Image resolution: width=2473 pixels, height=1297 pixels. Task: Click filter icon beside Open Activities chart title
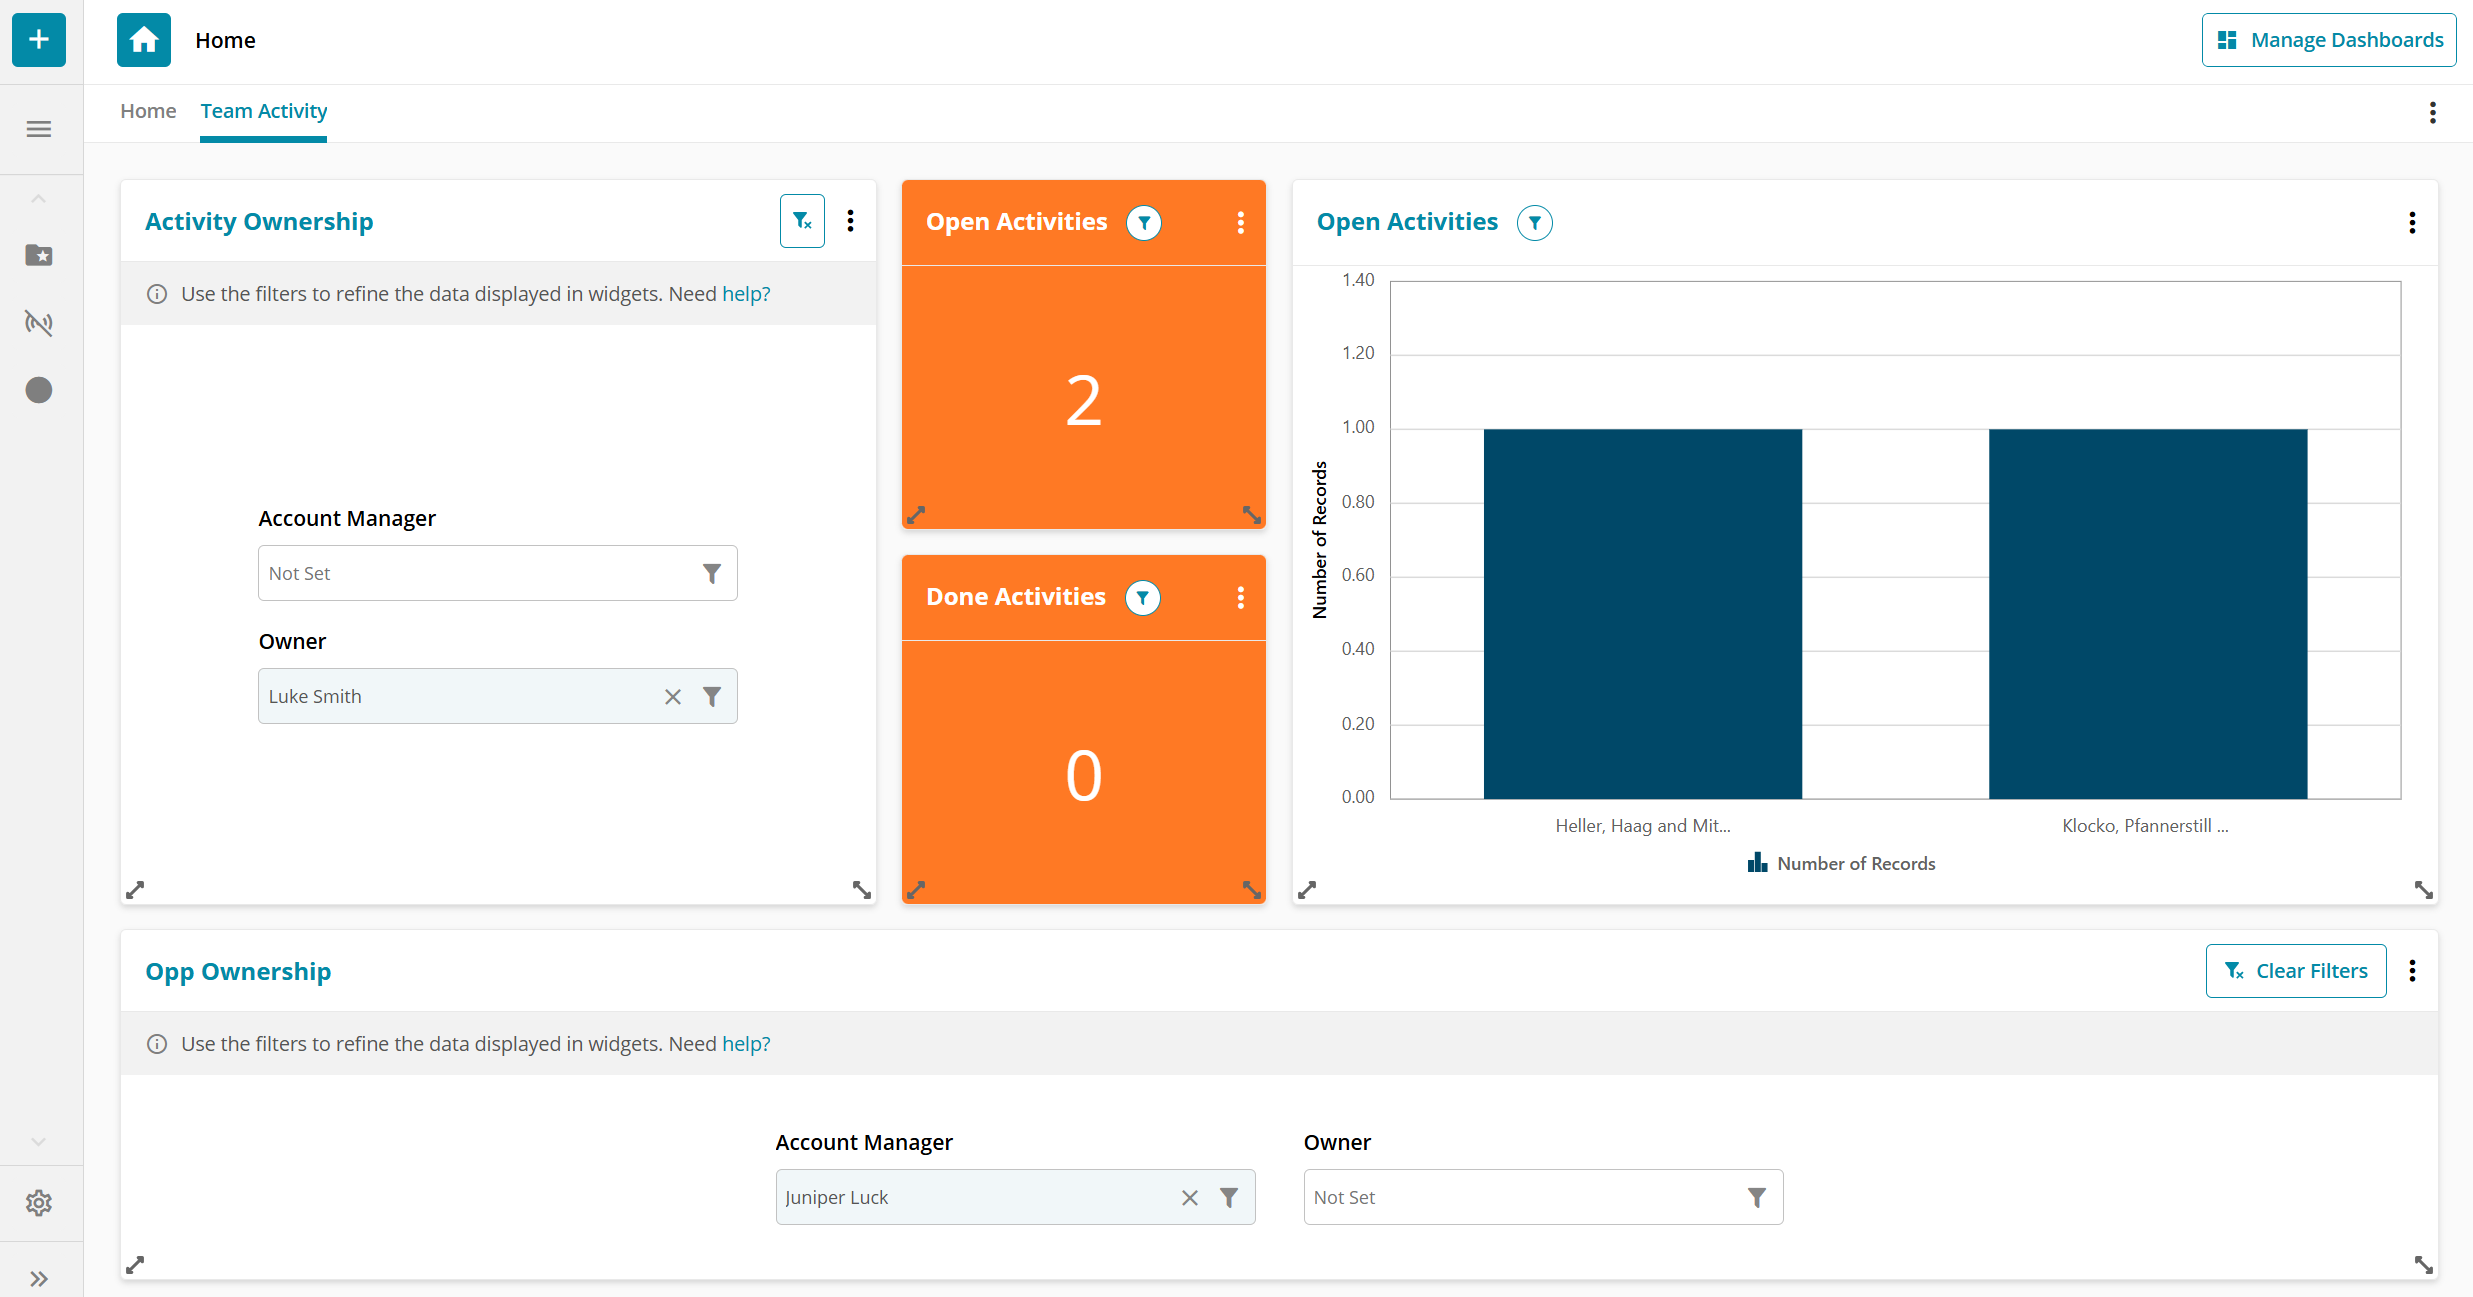(1534, 223)
